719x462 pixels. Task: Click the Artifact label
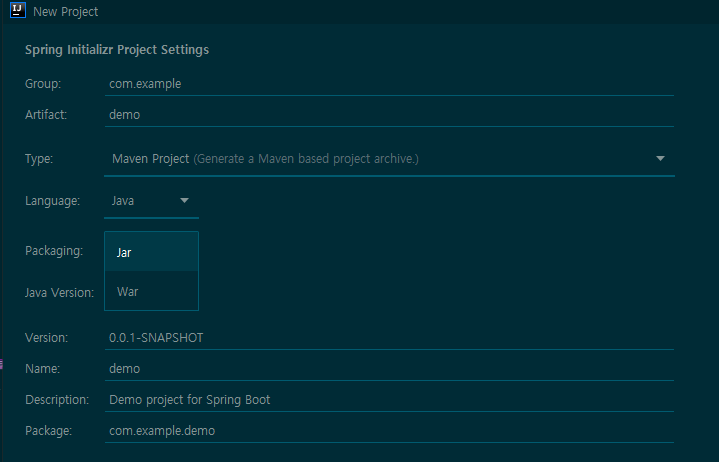[x=46, y=115]
